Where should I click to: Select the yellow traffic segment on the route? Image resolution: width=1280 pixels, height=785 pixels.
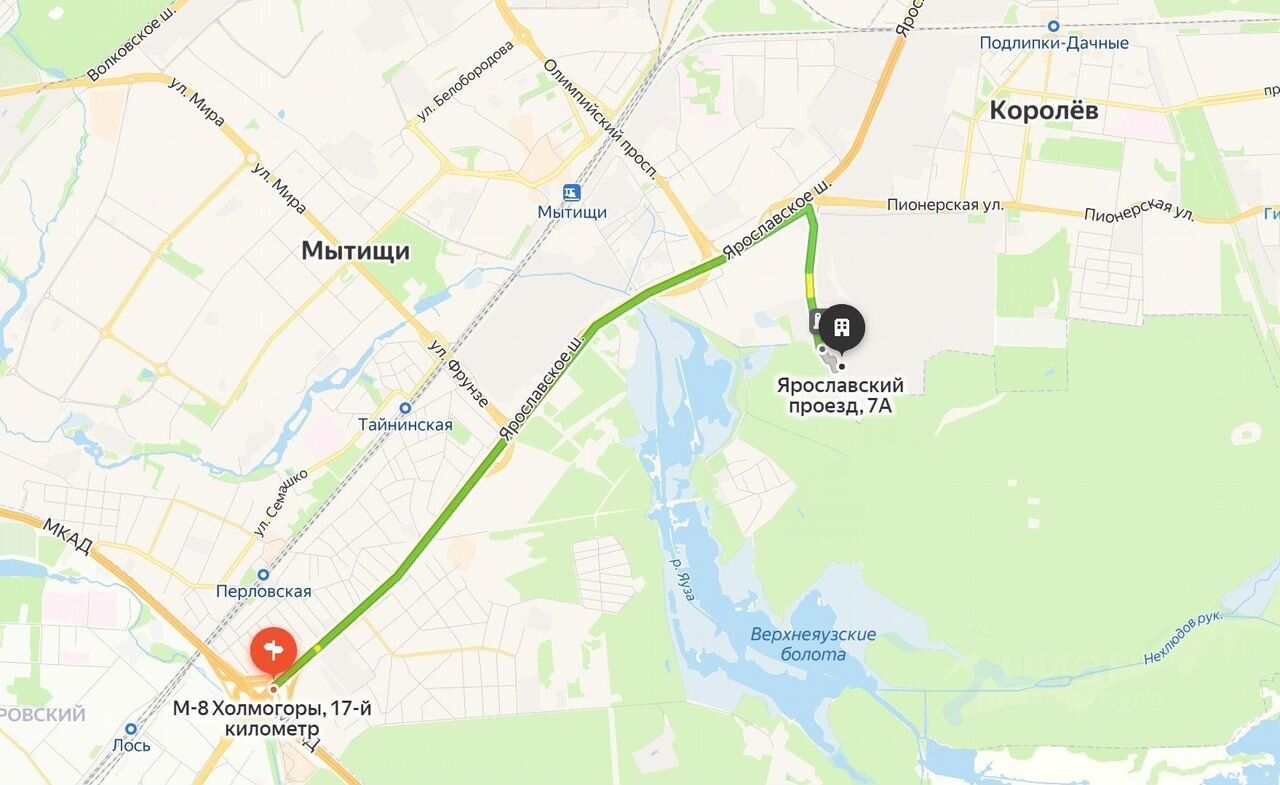(x=811, y=288)
